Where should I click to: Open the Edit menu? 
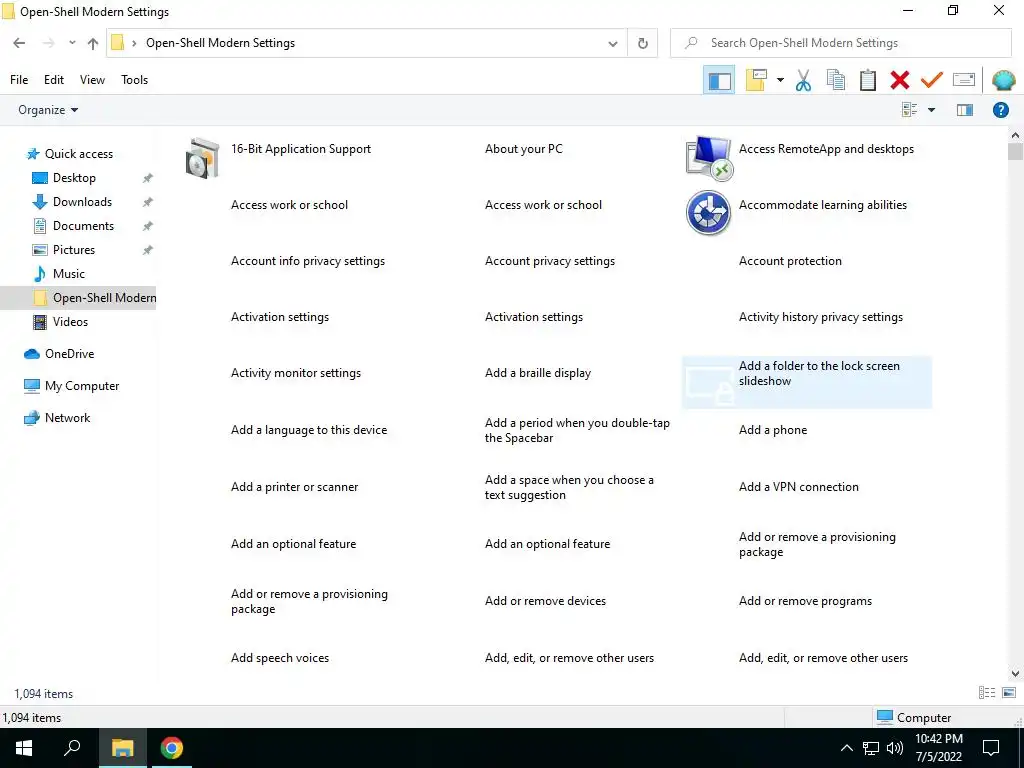point(54,80)
